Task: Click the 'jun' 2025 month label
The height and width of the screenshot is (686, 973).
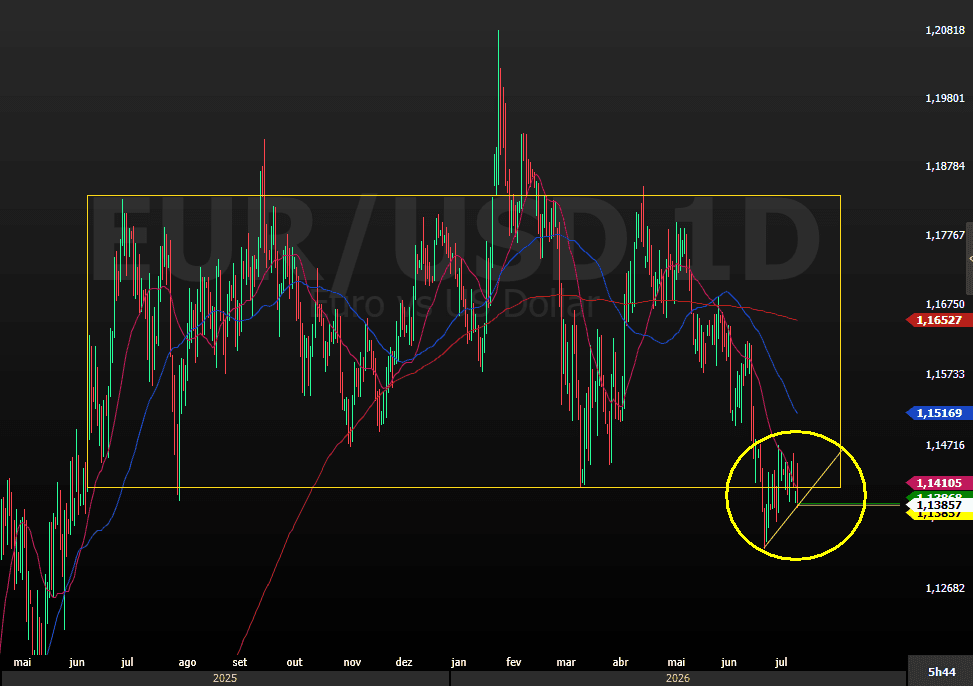Action: point(77,662)
